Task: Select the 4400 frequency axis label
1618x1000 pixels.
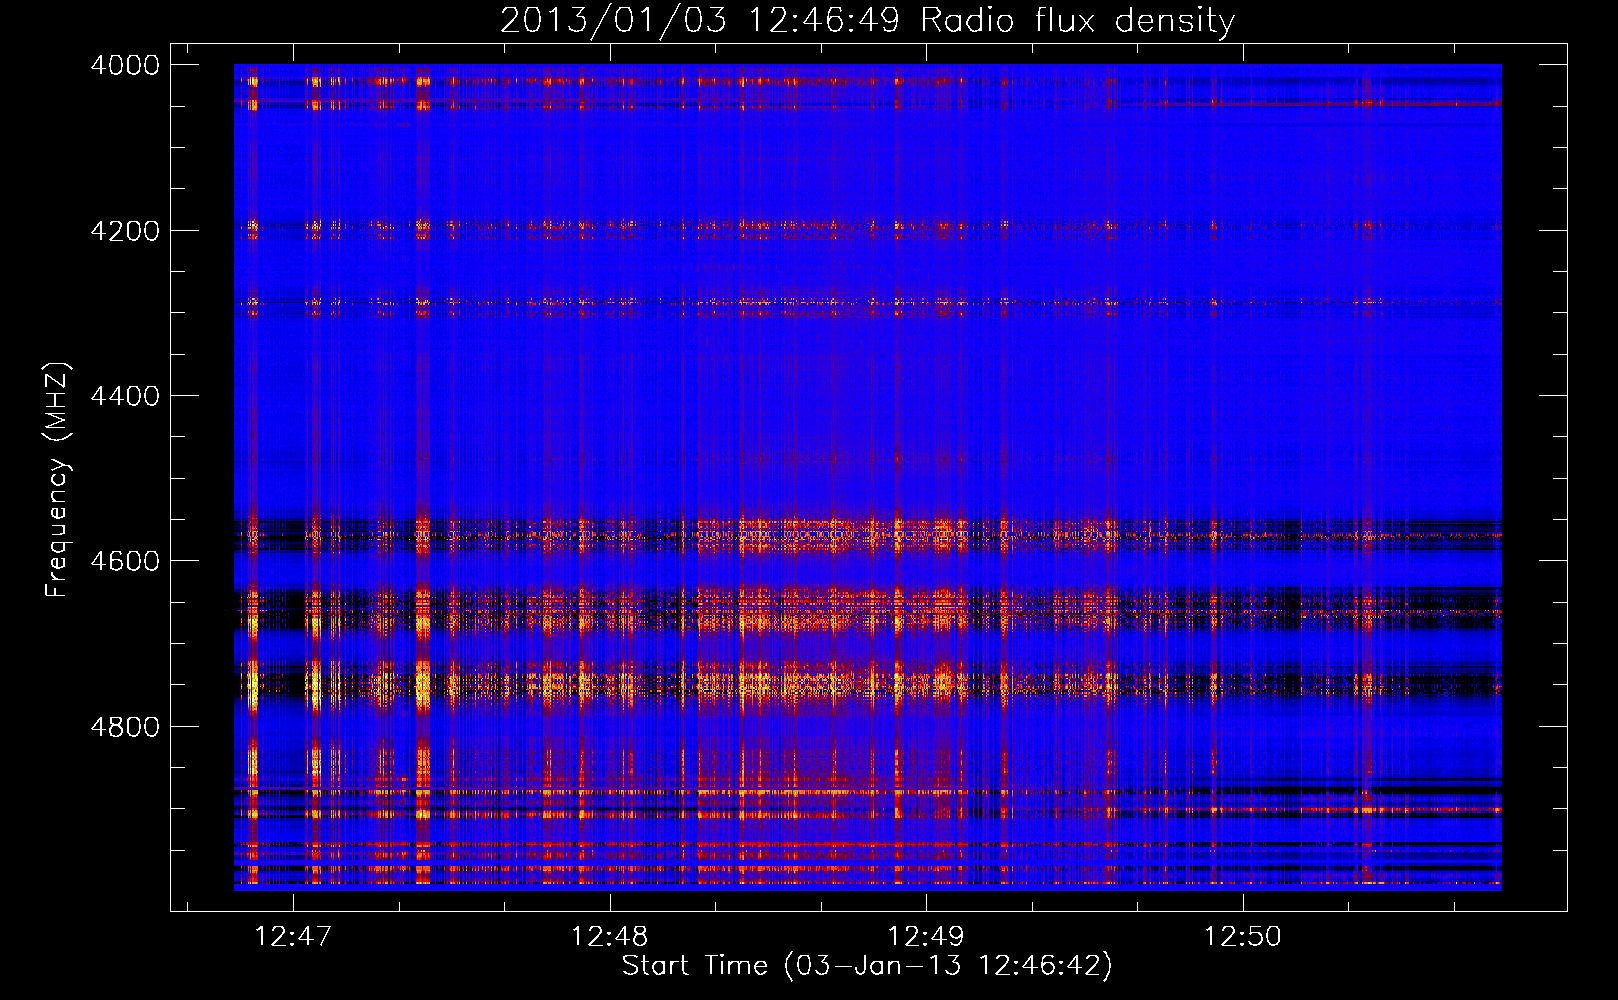Action: point(125,396)
